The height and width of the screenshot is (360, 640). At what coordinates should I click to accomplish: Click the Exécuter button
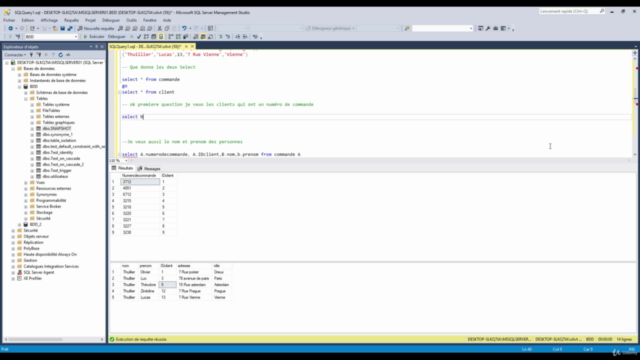pos(94,37)
